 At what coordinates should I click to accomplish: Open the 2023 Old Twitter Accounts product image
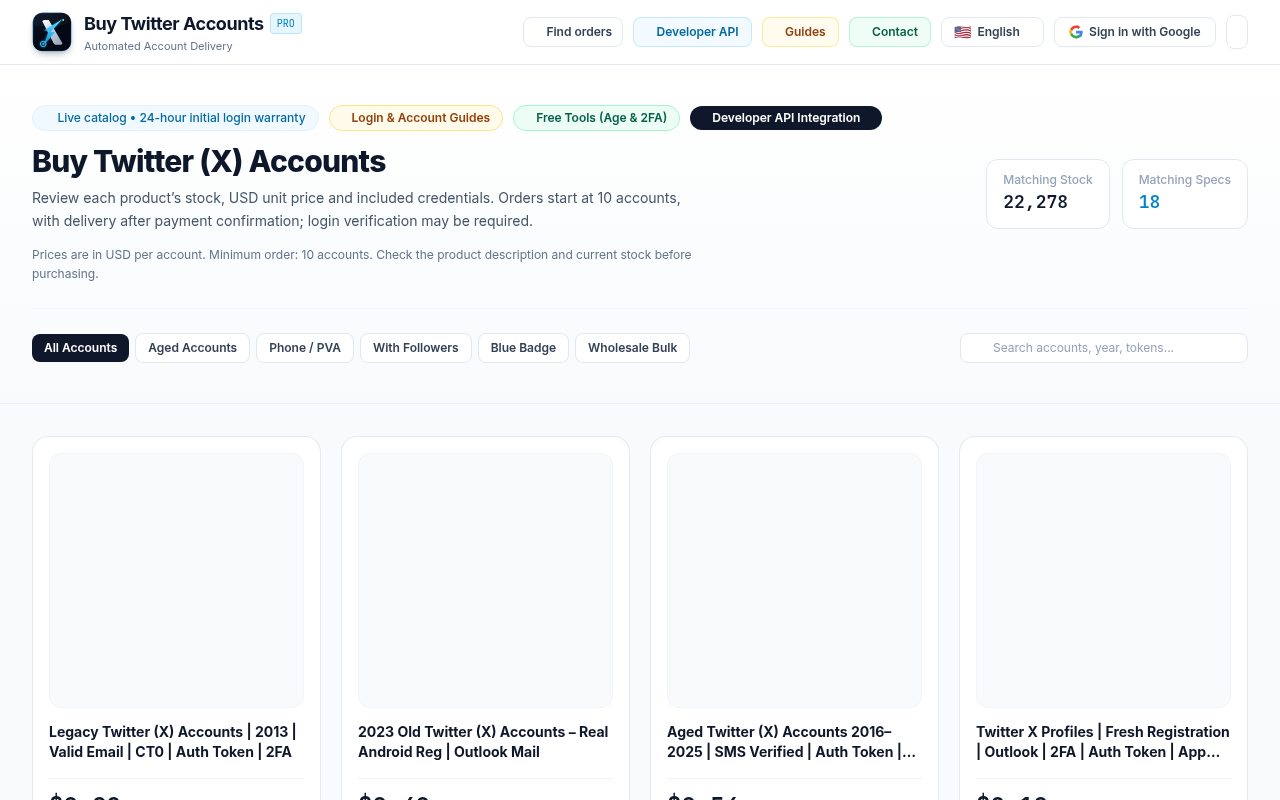(x=485, y=580)
